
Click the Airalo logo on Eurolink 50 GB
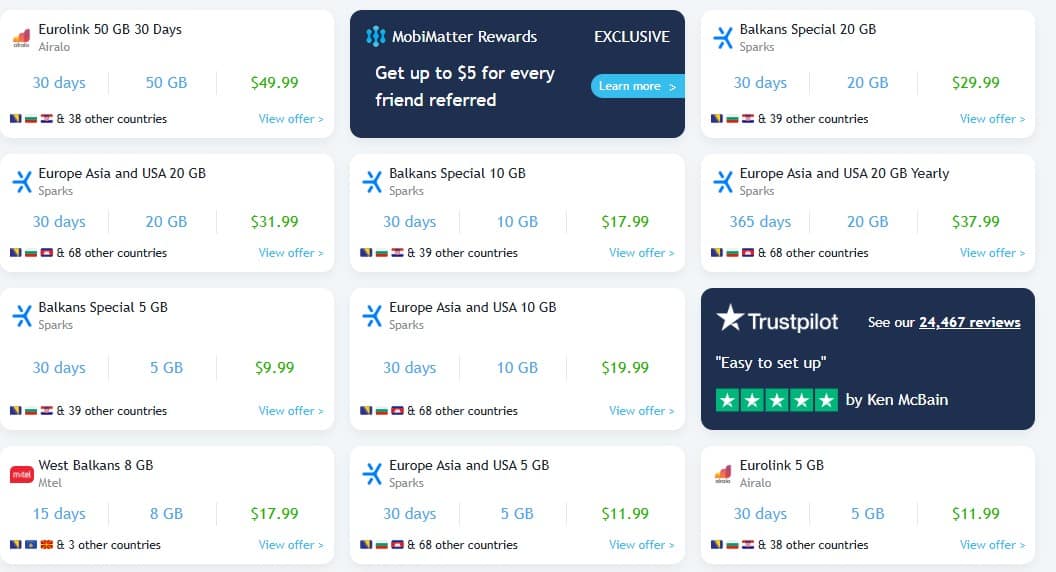(x=22, y=38)
